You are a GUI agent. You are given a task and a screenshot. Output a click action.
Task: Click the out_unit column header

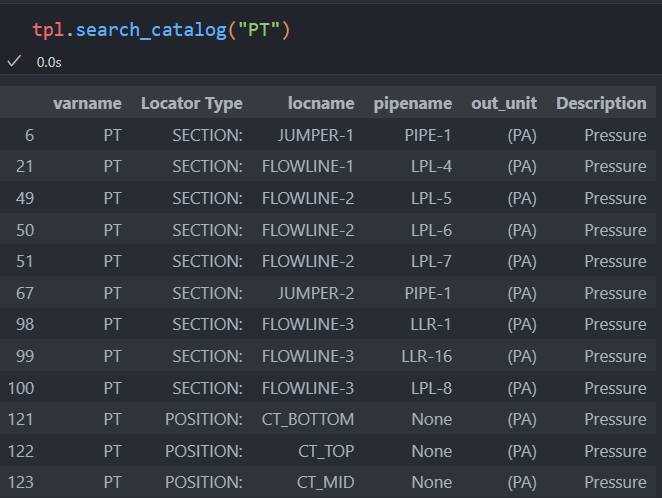(x=504, y=103)
